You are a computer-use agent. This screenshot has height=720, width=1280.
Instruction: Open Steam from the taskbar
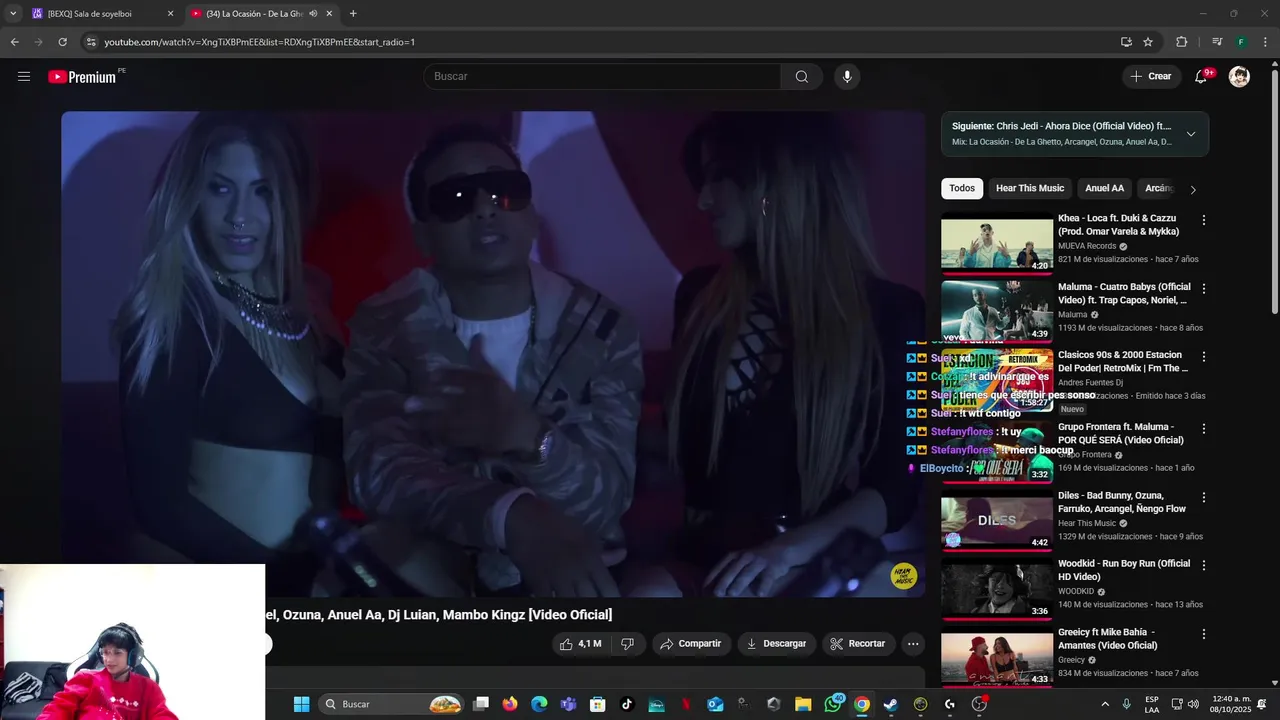coord(890,704)
